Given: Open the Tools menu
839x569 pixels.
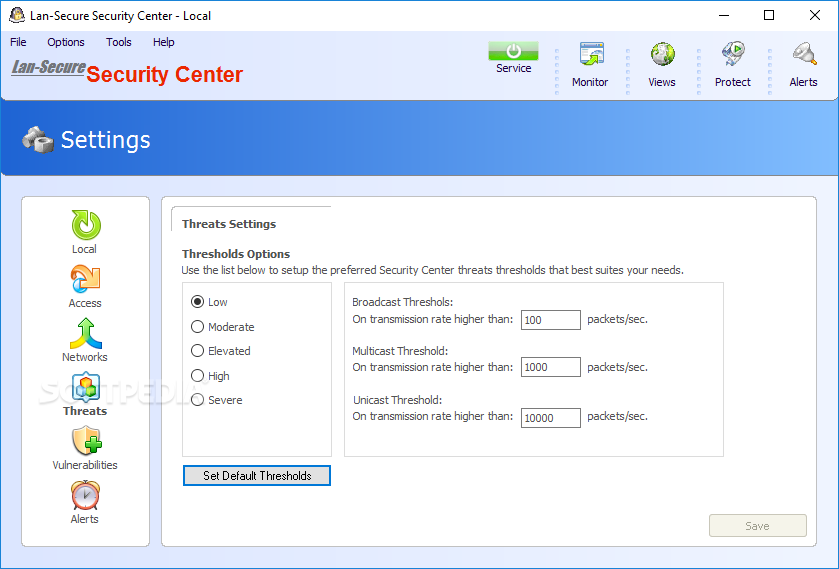Looking at the screenshot, I should [118, 42].
